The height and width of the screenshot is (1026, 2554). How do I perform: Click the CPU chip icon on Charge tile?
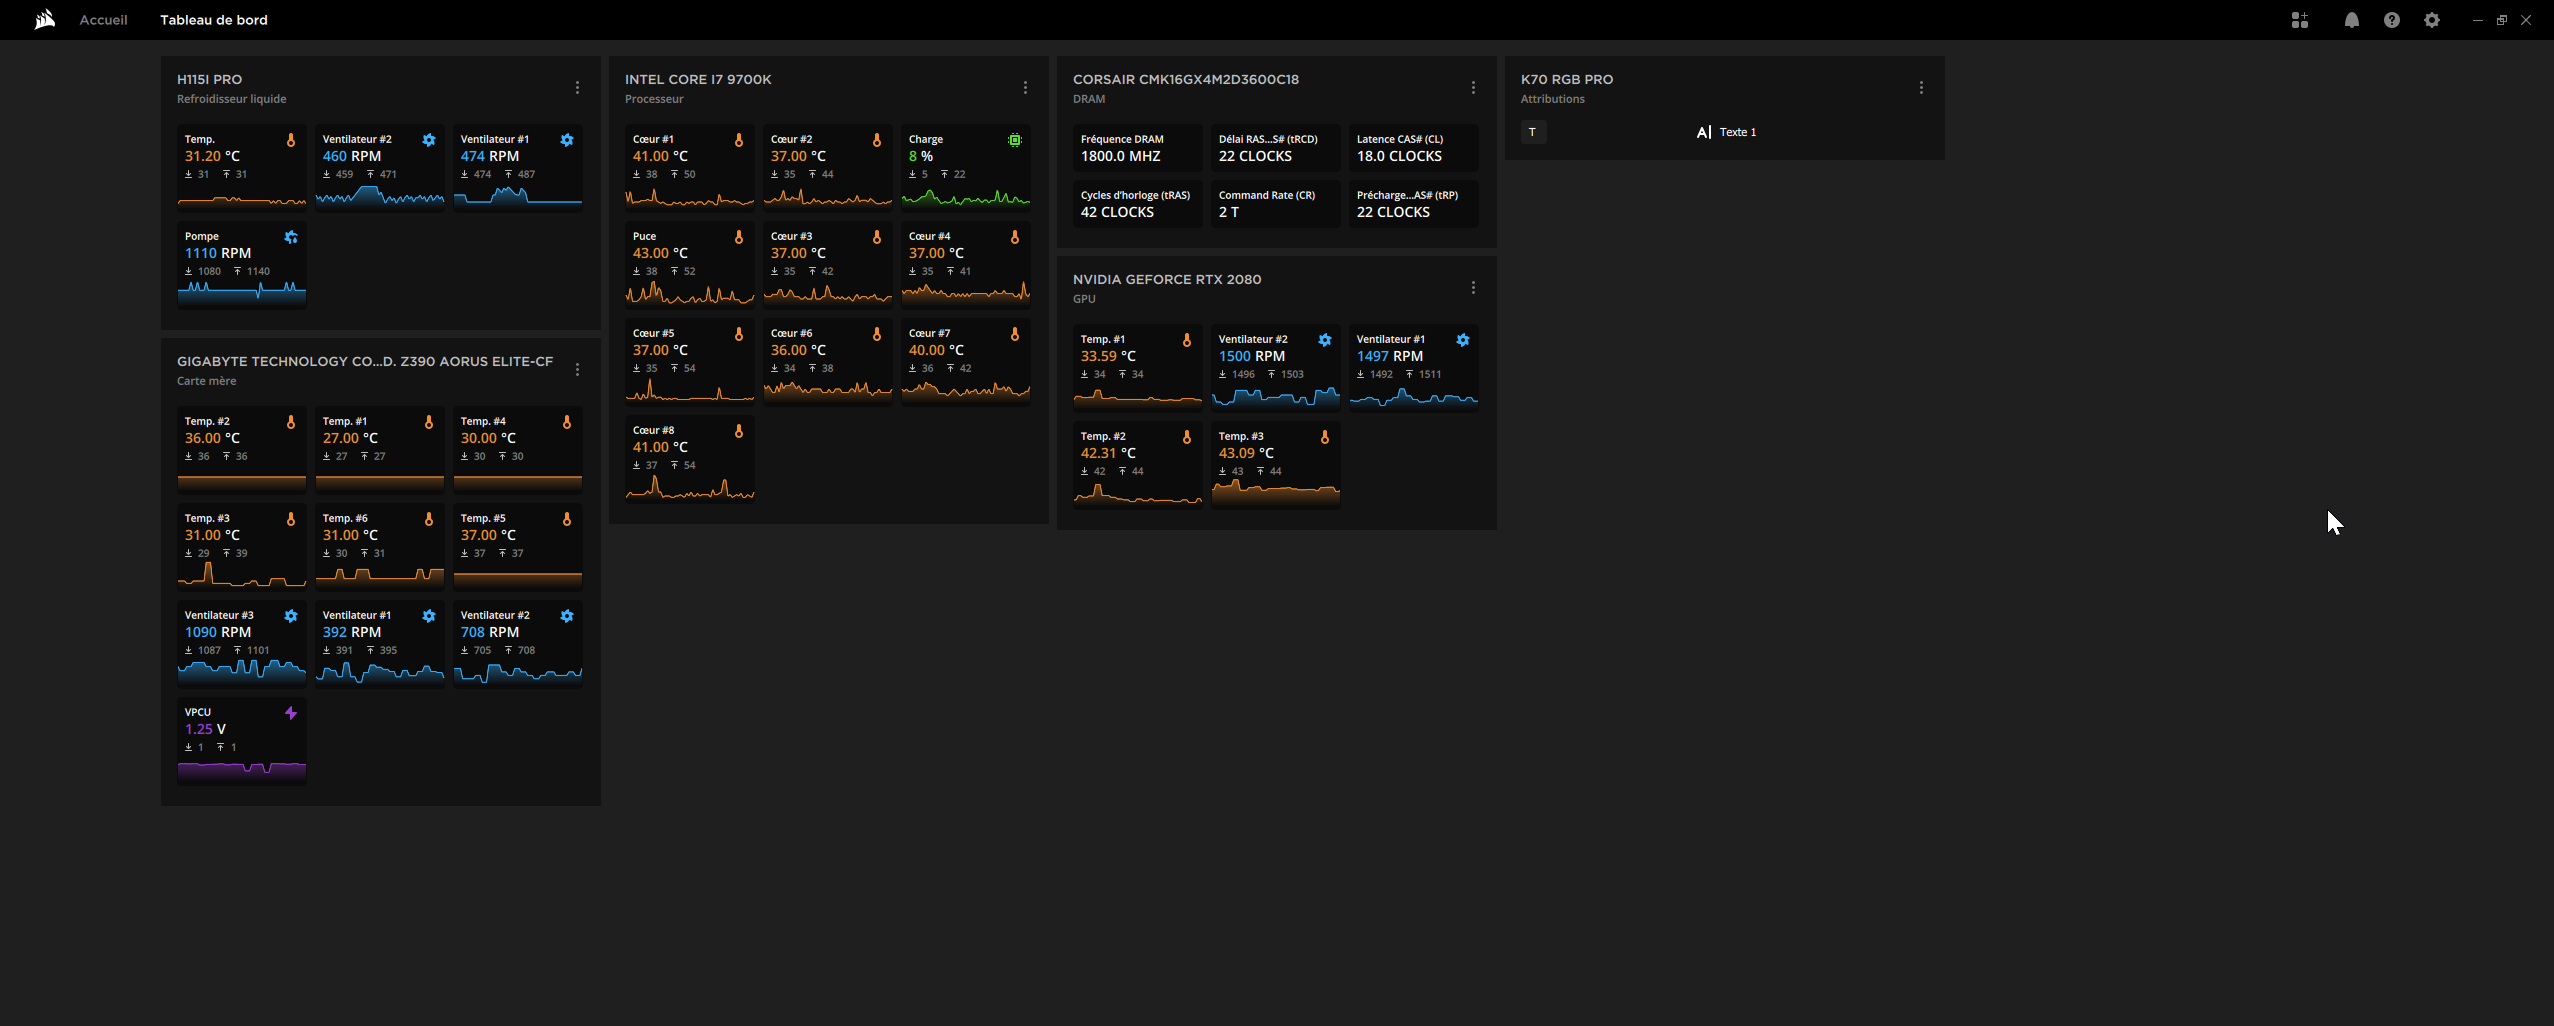tap(1014, 140)
